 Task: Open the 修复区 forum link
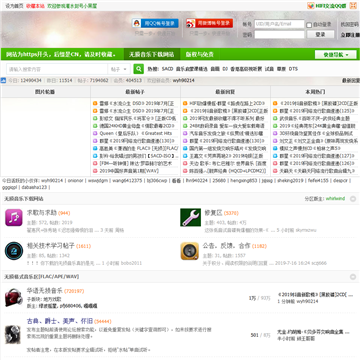pos(212,213)
